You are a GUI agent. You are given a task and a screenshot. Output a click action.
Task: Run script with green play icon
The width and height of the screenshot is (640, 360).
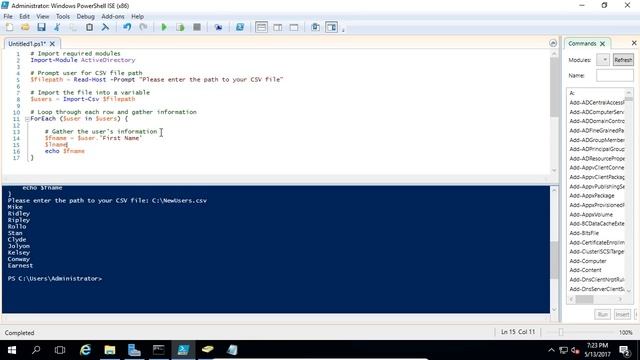[x=164, y=27]
